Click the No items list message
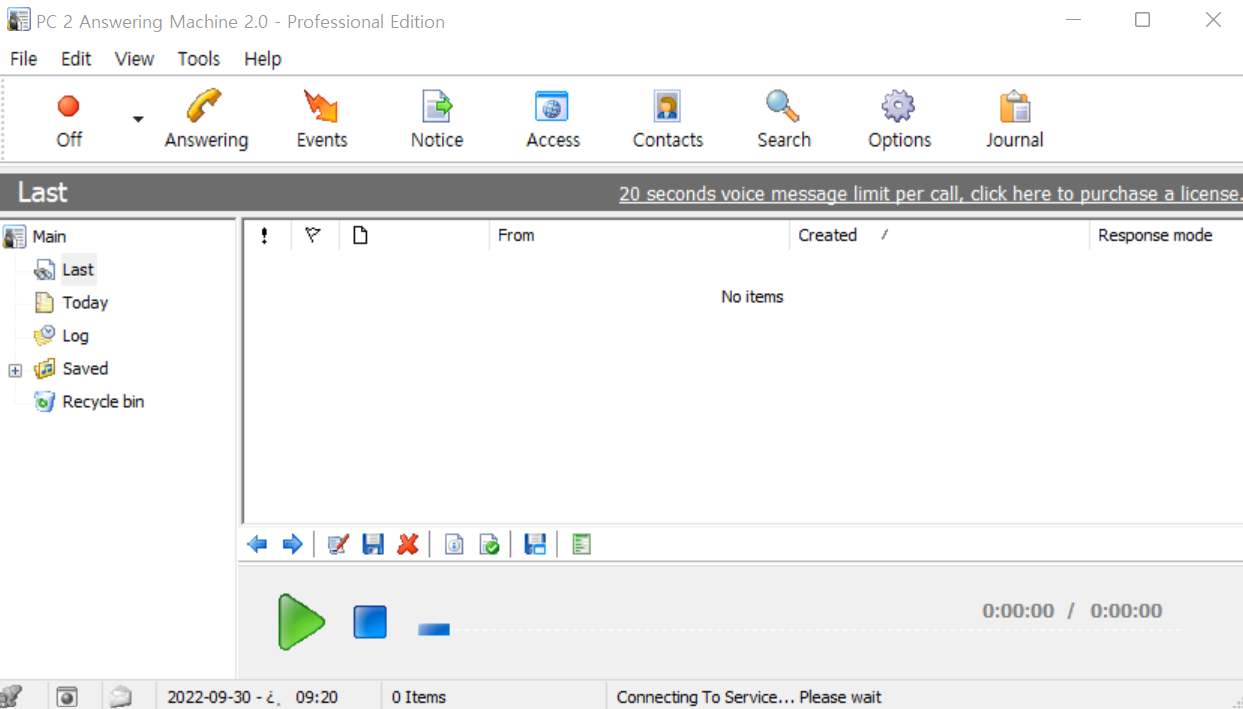 click(x=752, y=297)
